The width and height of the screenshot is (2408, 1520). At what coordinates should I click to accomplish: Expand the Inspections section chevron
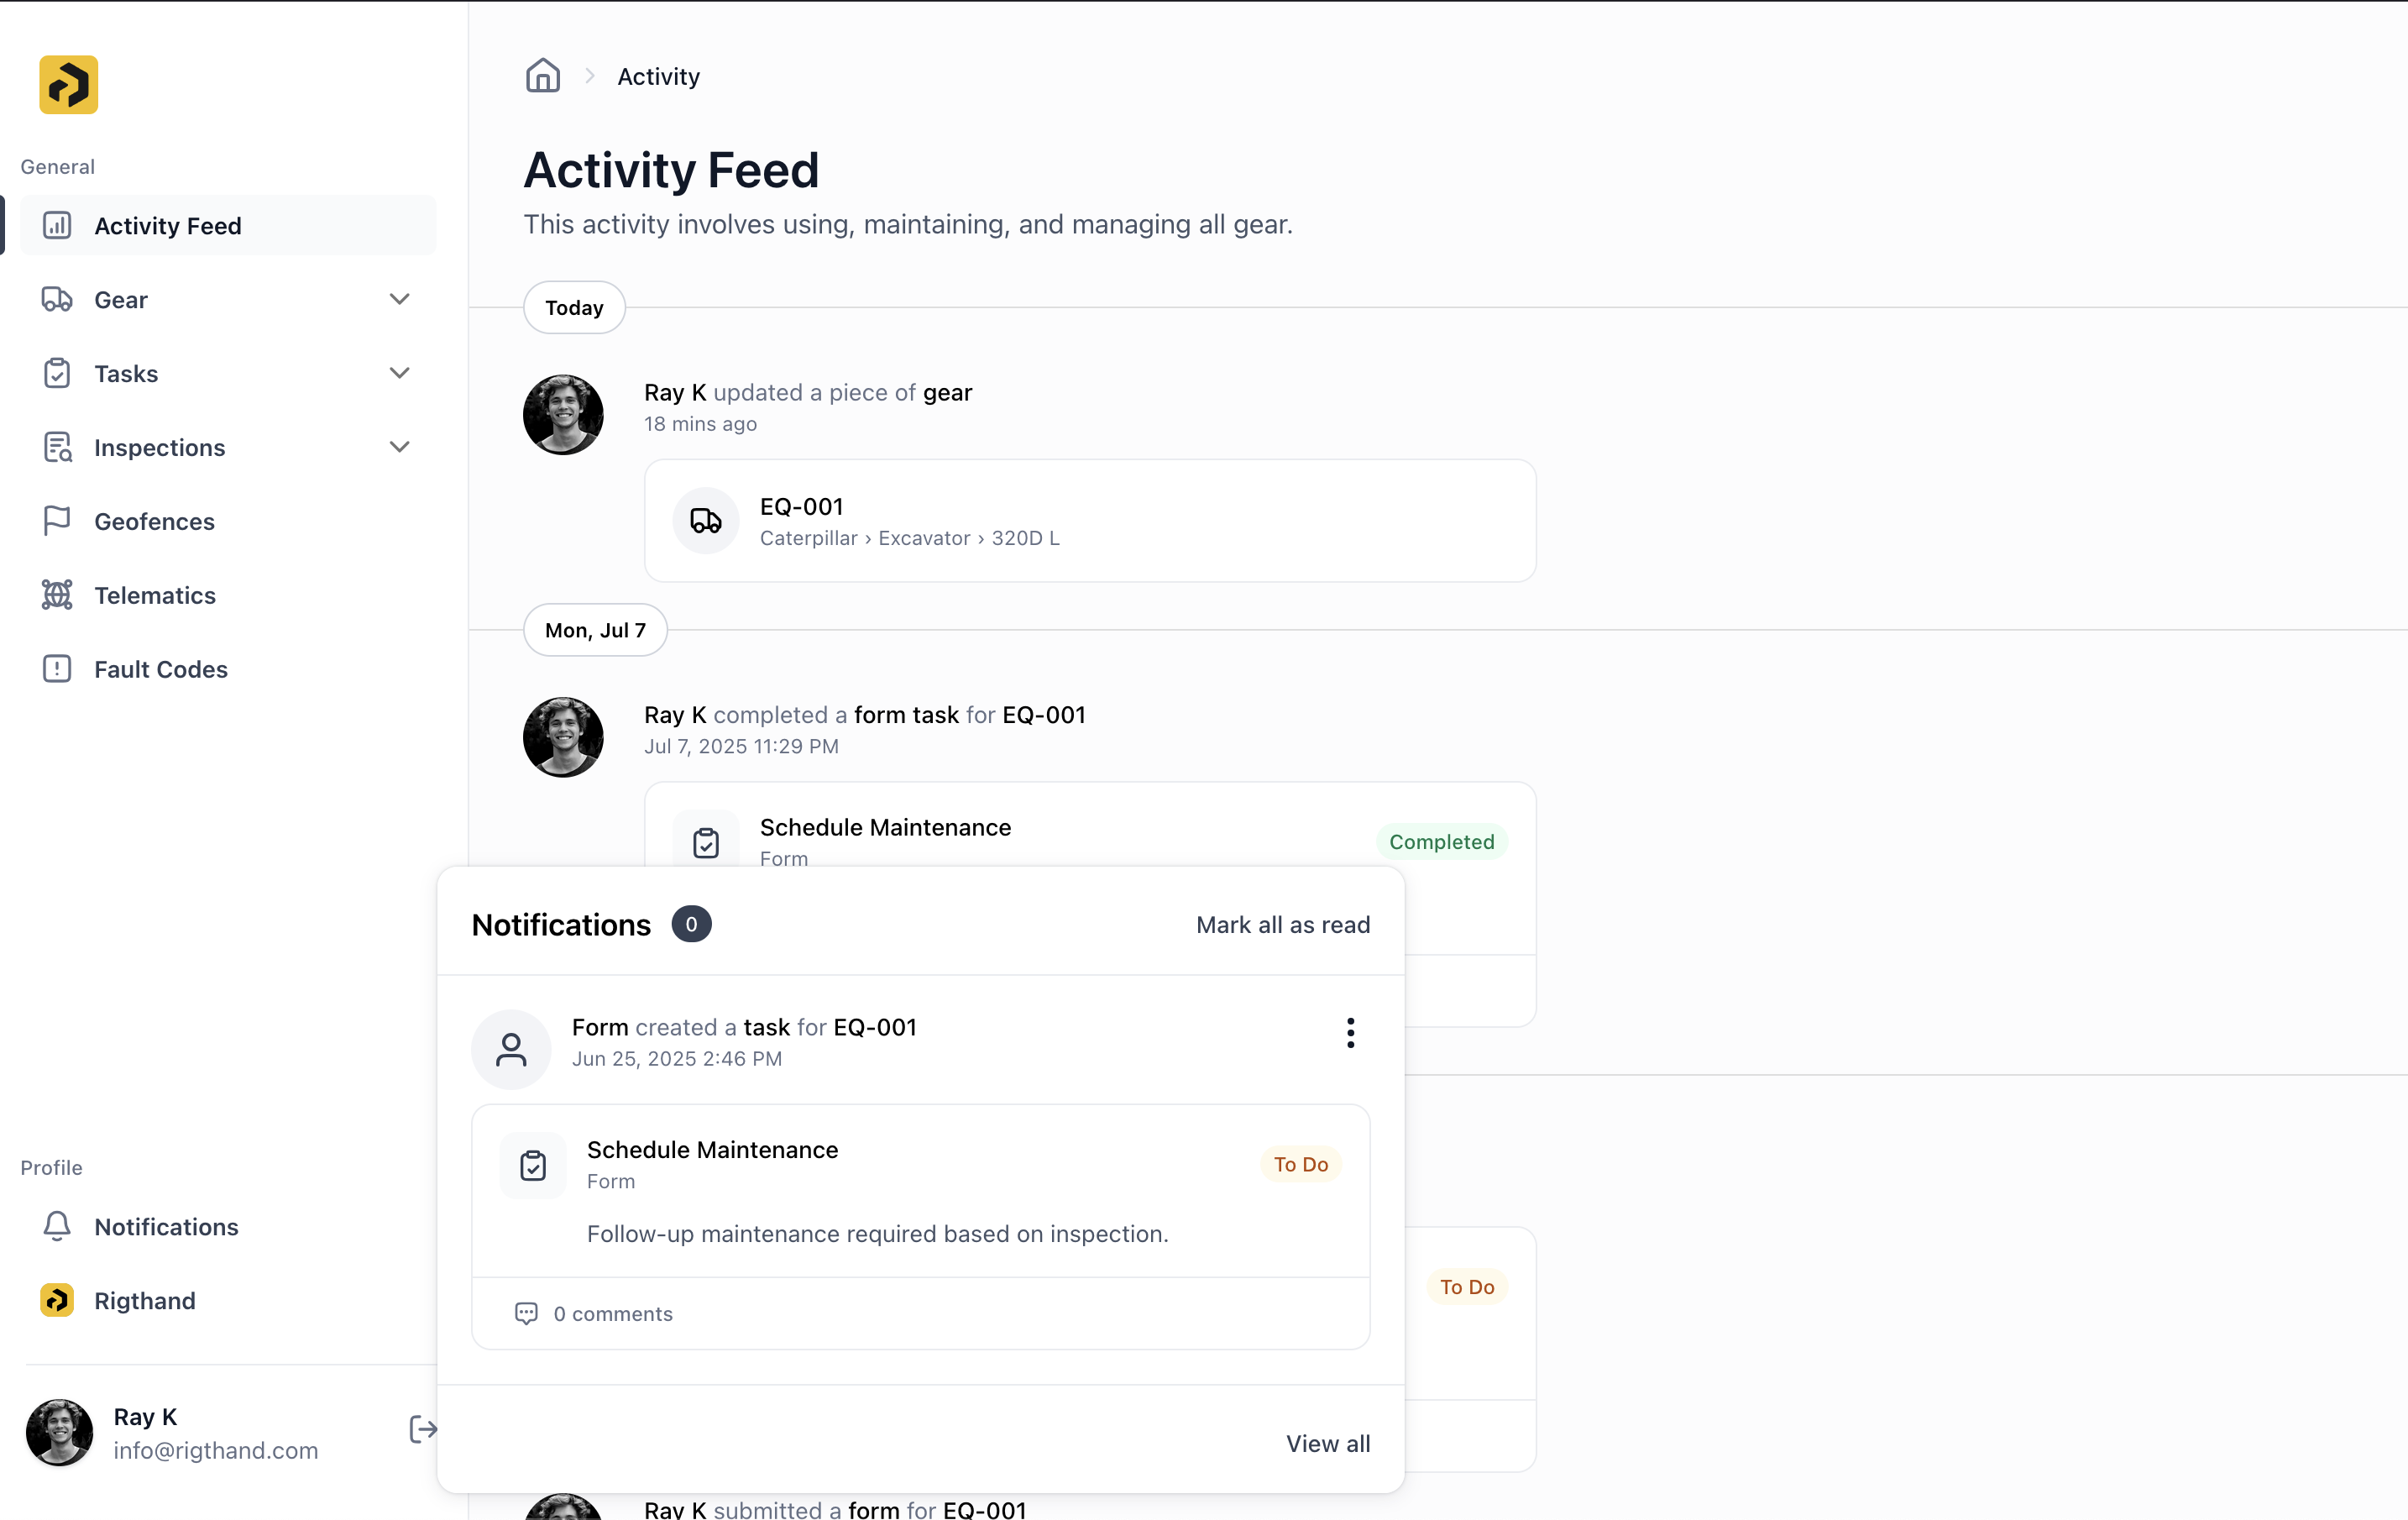[400, 446]
